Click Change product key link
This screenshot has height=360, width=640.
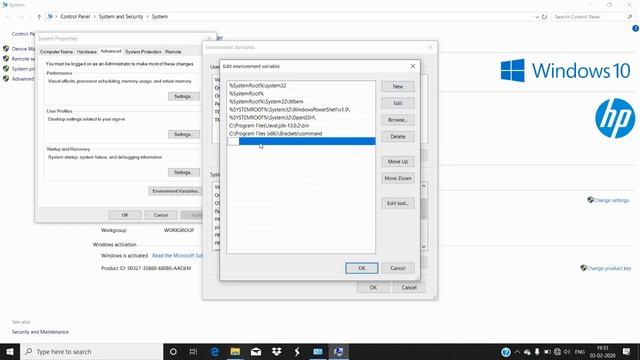tap(609, 268)
